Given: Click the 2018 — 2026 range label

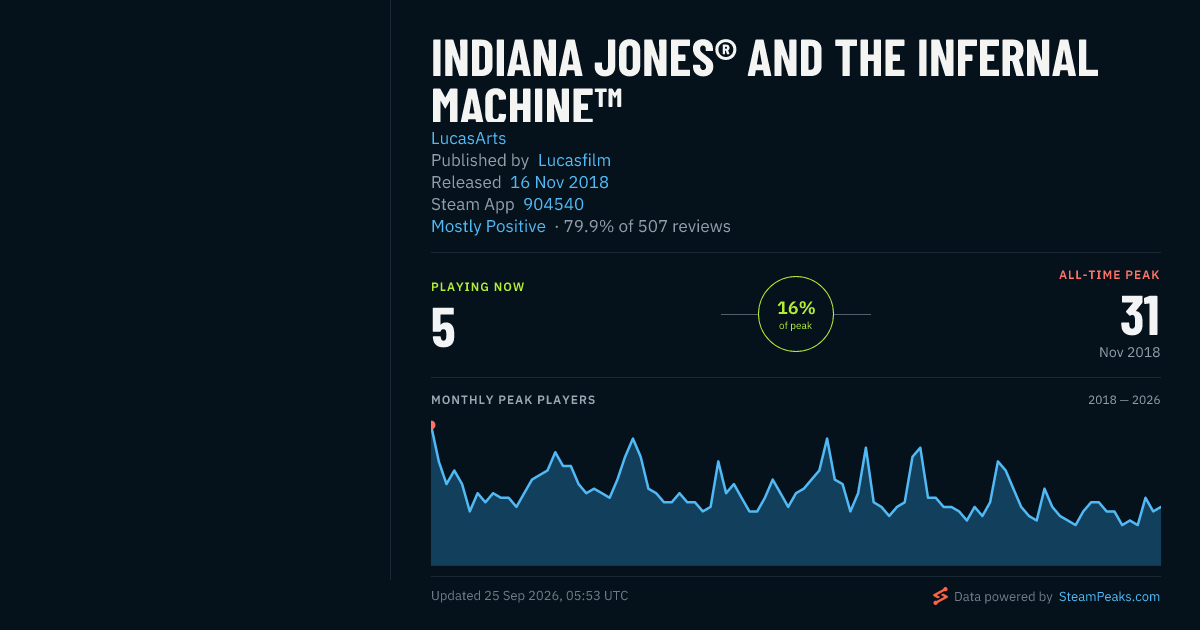Looking at the screenshot, I should pyautogui.click(x=1124, y=400).
